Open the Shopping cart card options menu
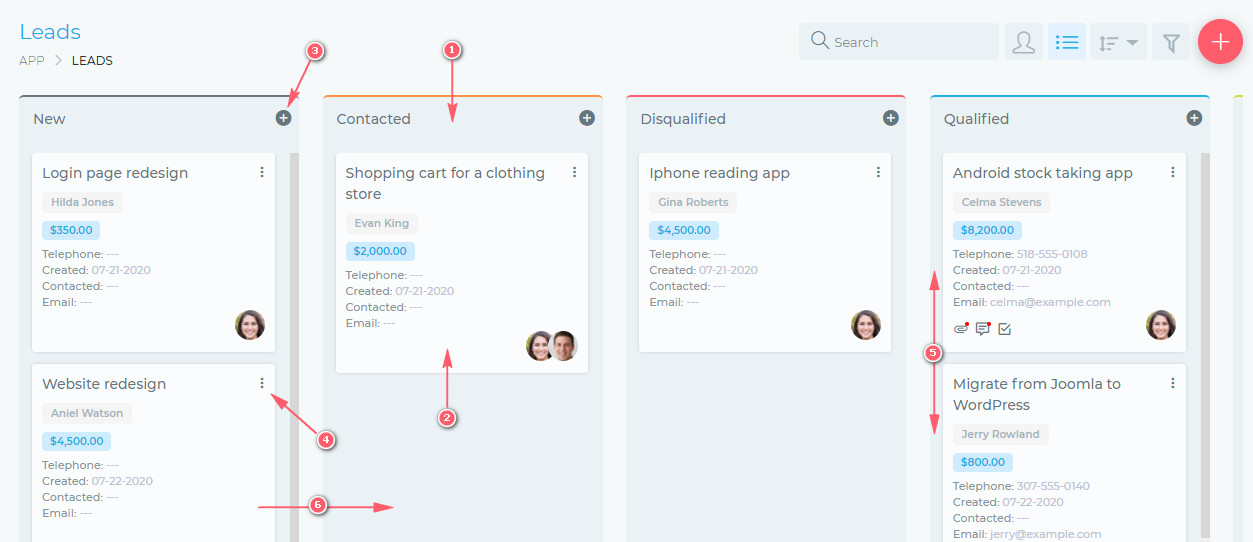The width and height of the screenshot is (1253, 542). 575,172
